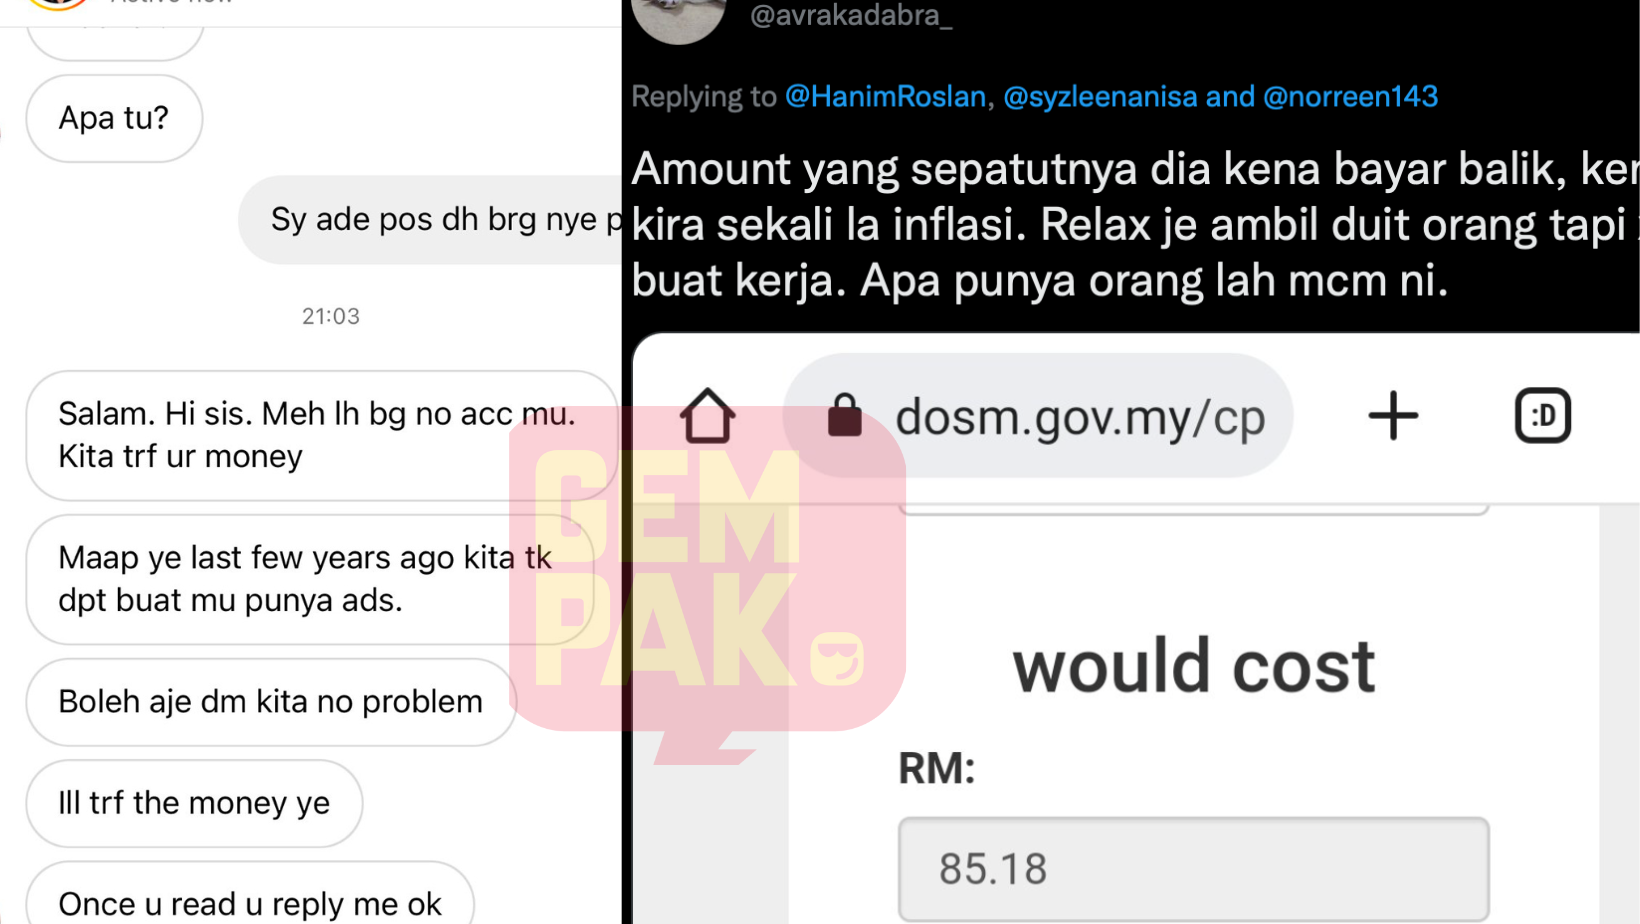1640x924 pixels.
Task: Select the 'Apa tu?' message bubble
Action: [114, 118]
